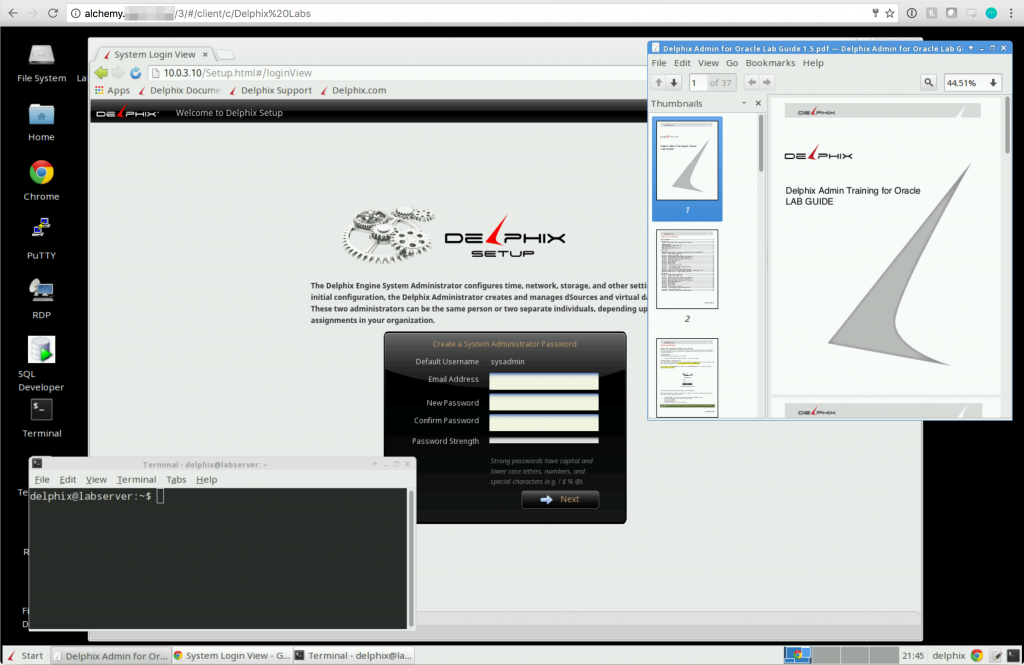The width and height of the screenshot is (1024, 665).
Task: Click the workspace switcher first desktop
Action: (797, 655)
